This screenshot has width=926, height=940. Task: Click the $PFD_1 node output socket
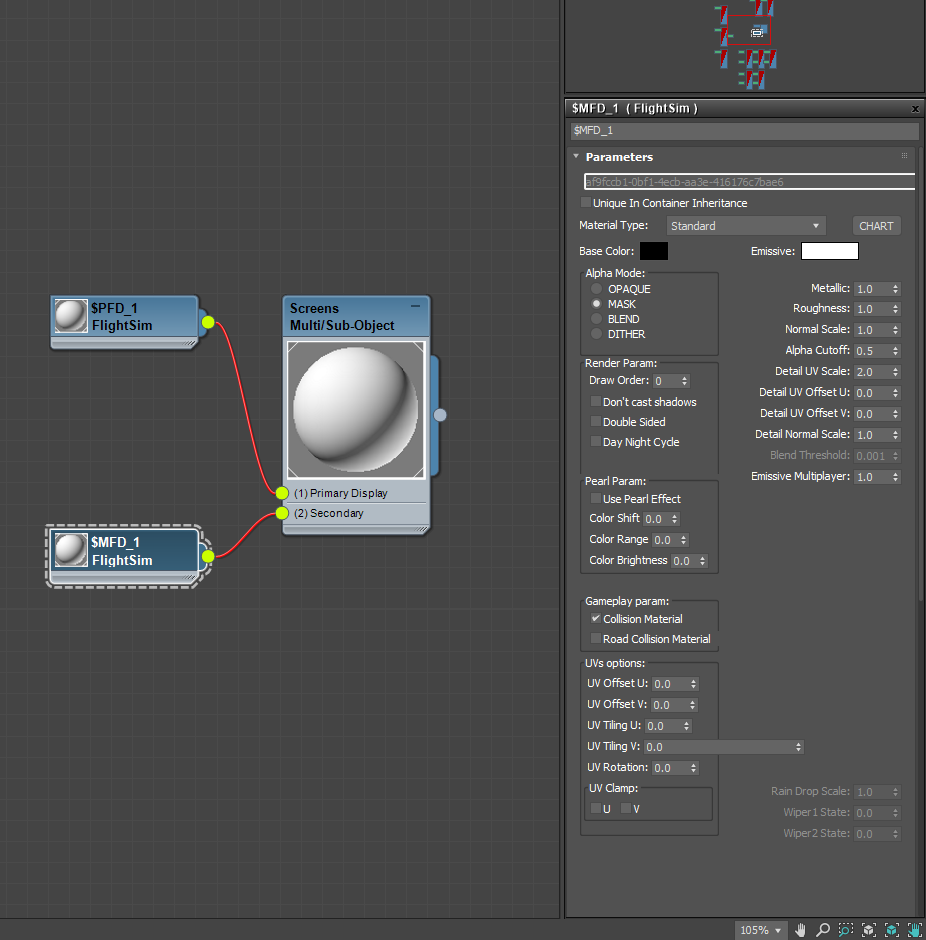(208, 323)
